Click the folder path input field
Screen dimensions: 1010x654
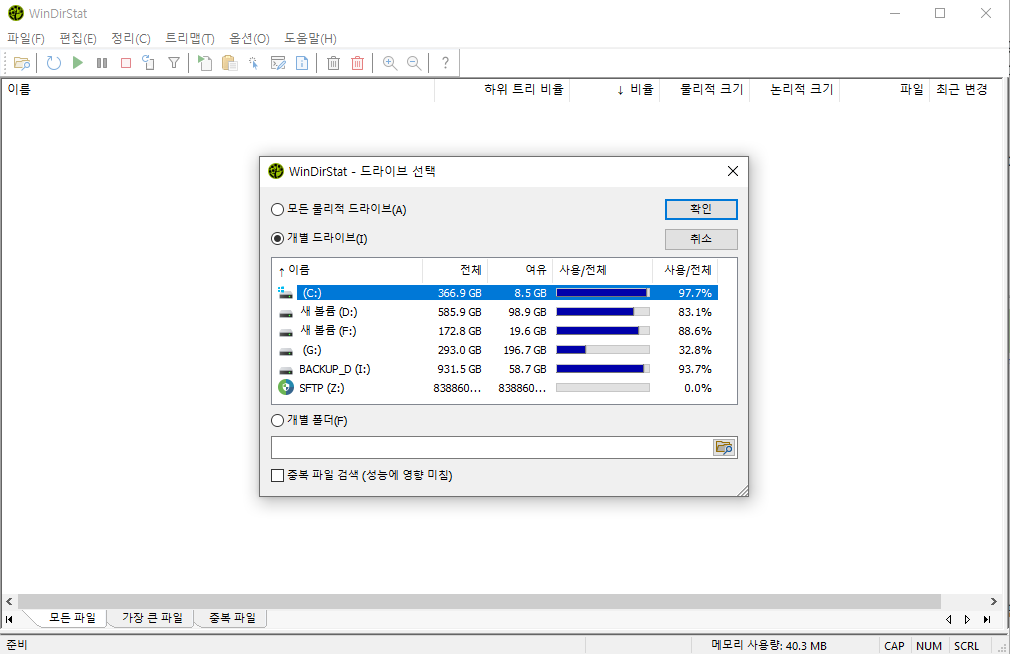click(492, 447)
